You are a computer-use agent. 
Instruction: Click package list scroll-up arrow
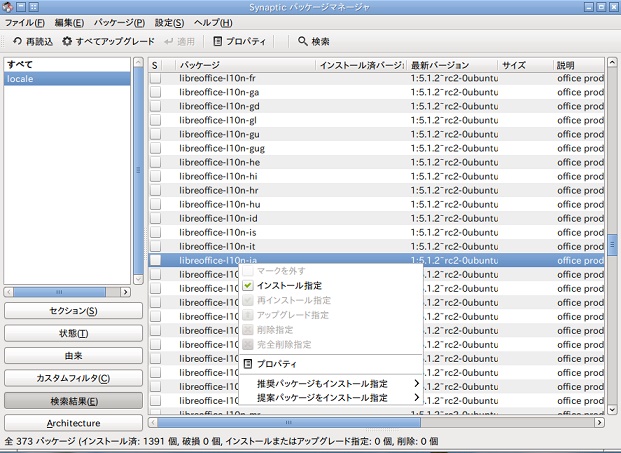click(612, 62)
